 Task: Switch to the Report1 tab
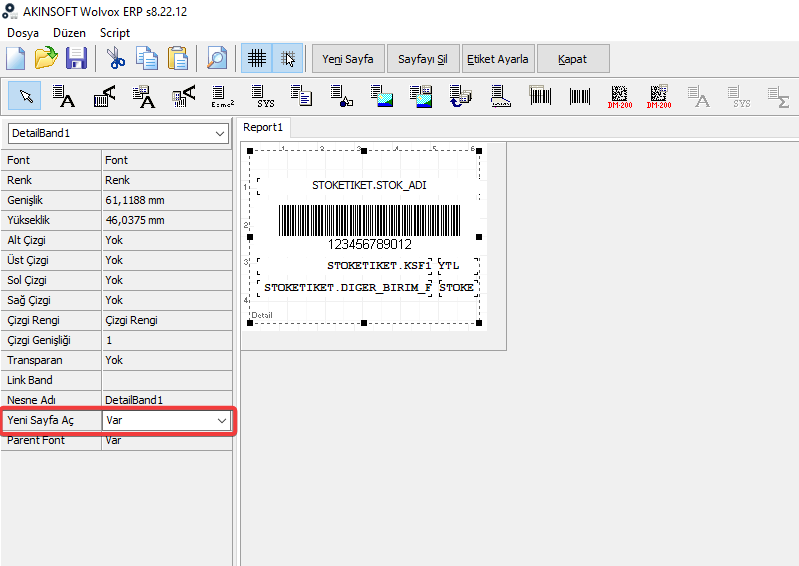(x=263, y=127)
